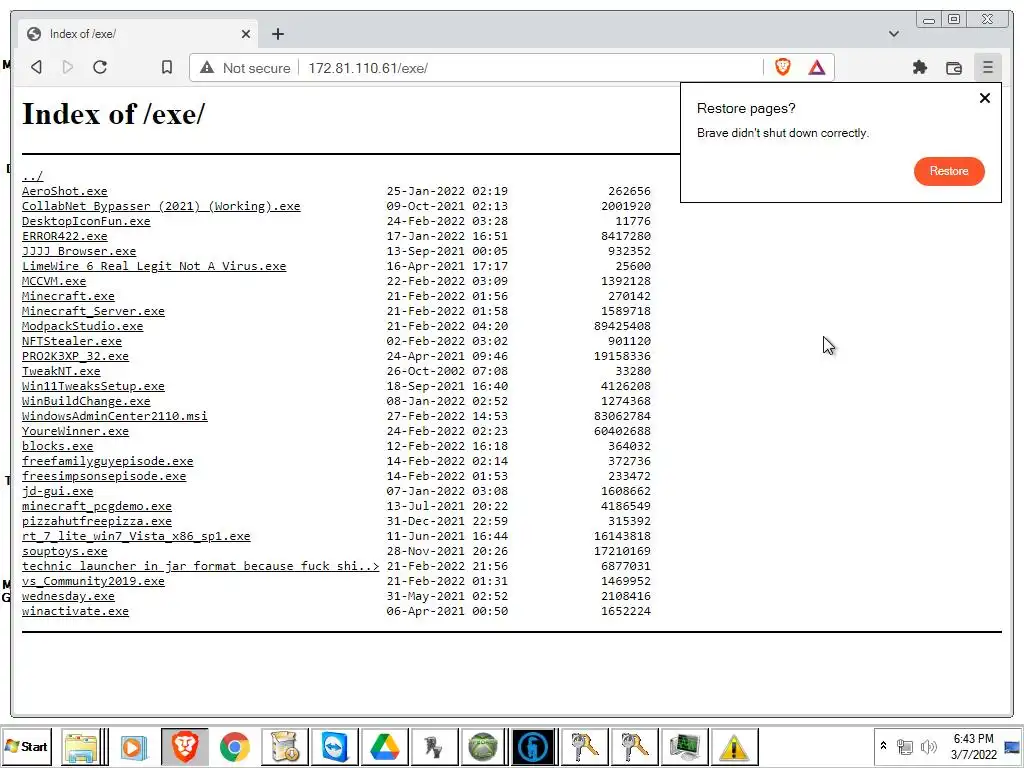Download AeroShot.exe
Viewport: 1024px width, 768px height.
(x=65, y=191)
